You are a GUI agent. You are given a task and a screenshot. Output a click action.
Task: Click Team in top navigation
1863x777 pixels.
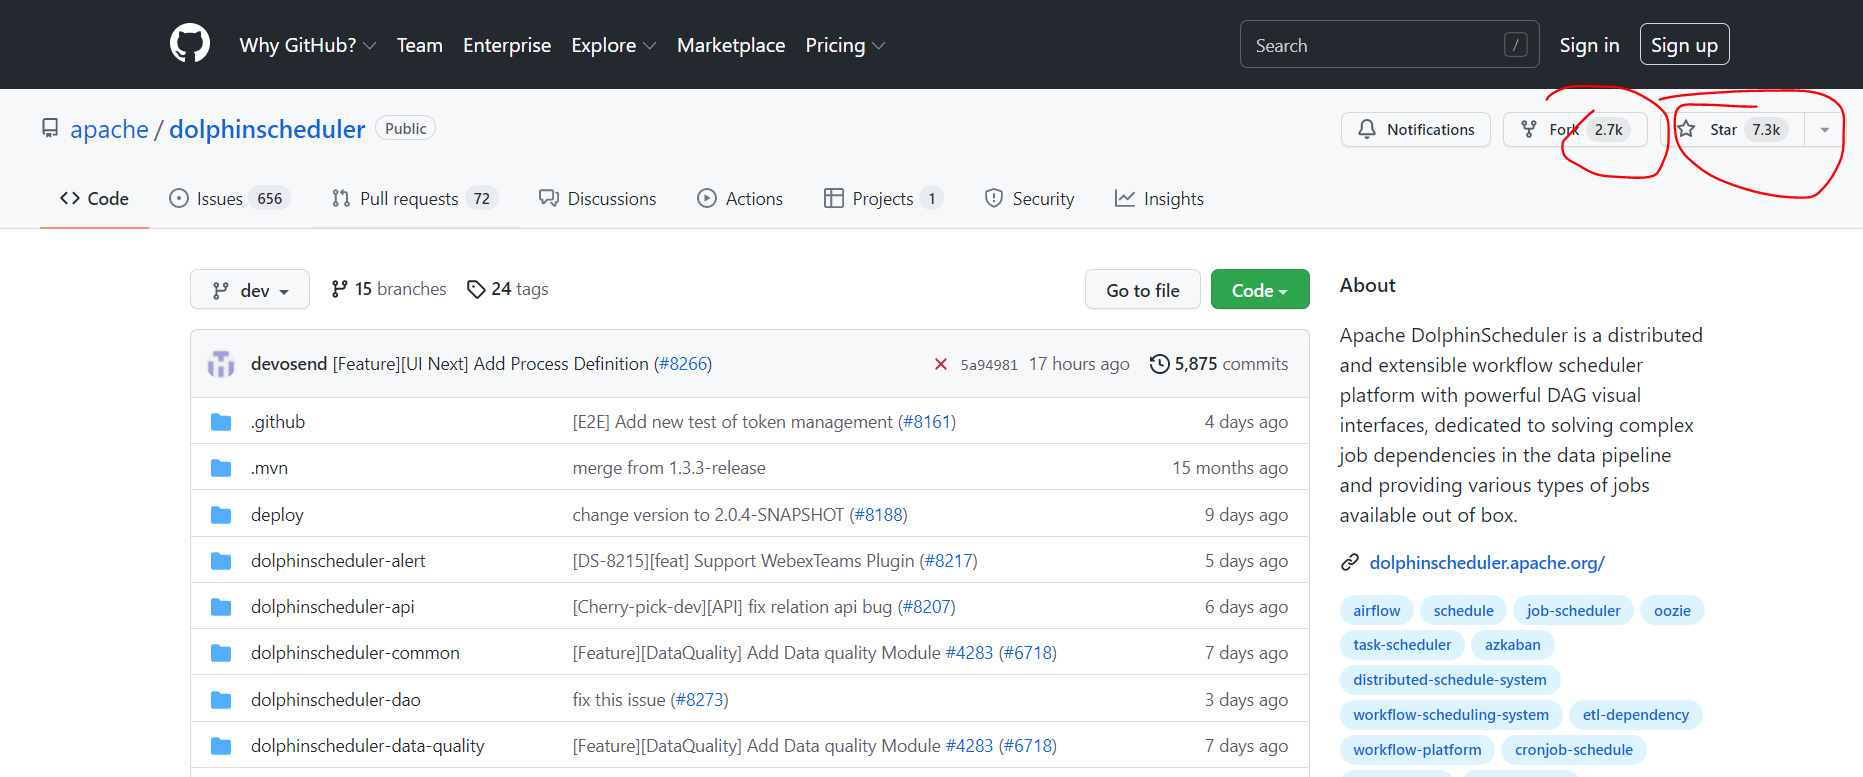tap(419, 45)
